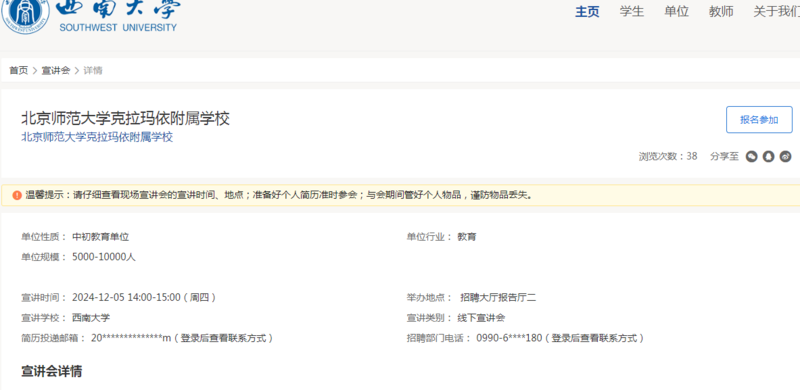Screen dimensions: 800x390
Task: Click the 西南大学 school value
Action: pos(91,318)
